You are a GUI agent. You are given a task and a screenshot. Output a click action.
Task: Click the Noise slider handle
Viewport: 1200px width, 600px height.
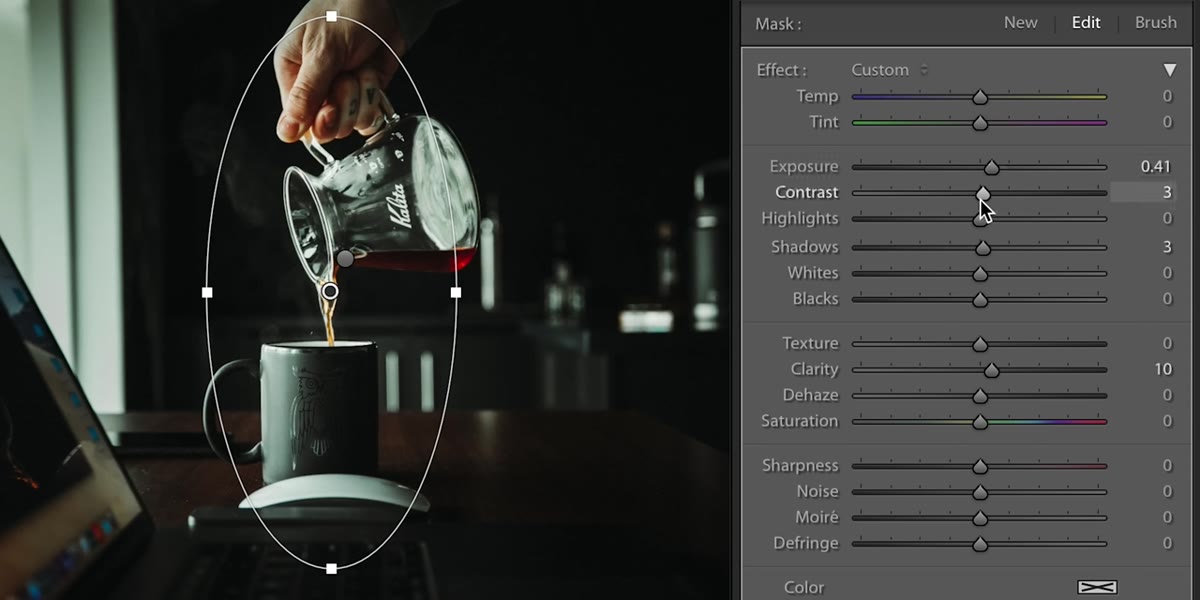(980, 492)
